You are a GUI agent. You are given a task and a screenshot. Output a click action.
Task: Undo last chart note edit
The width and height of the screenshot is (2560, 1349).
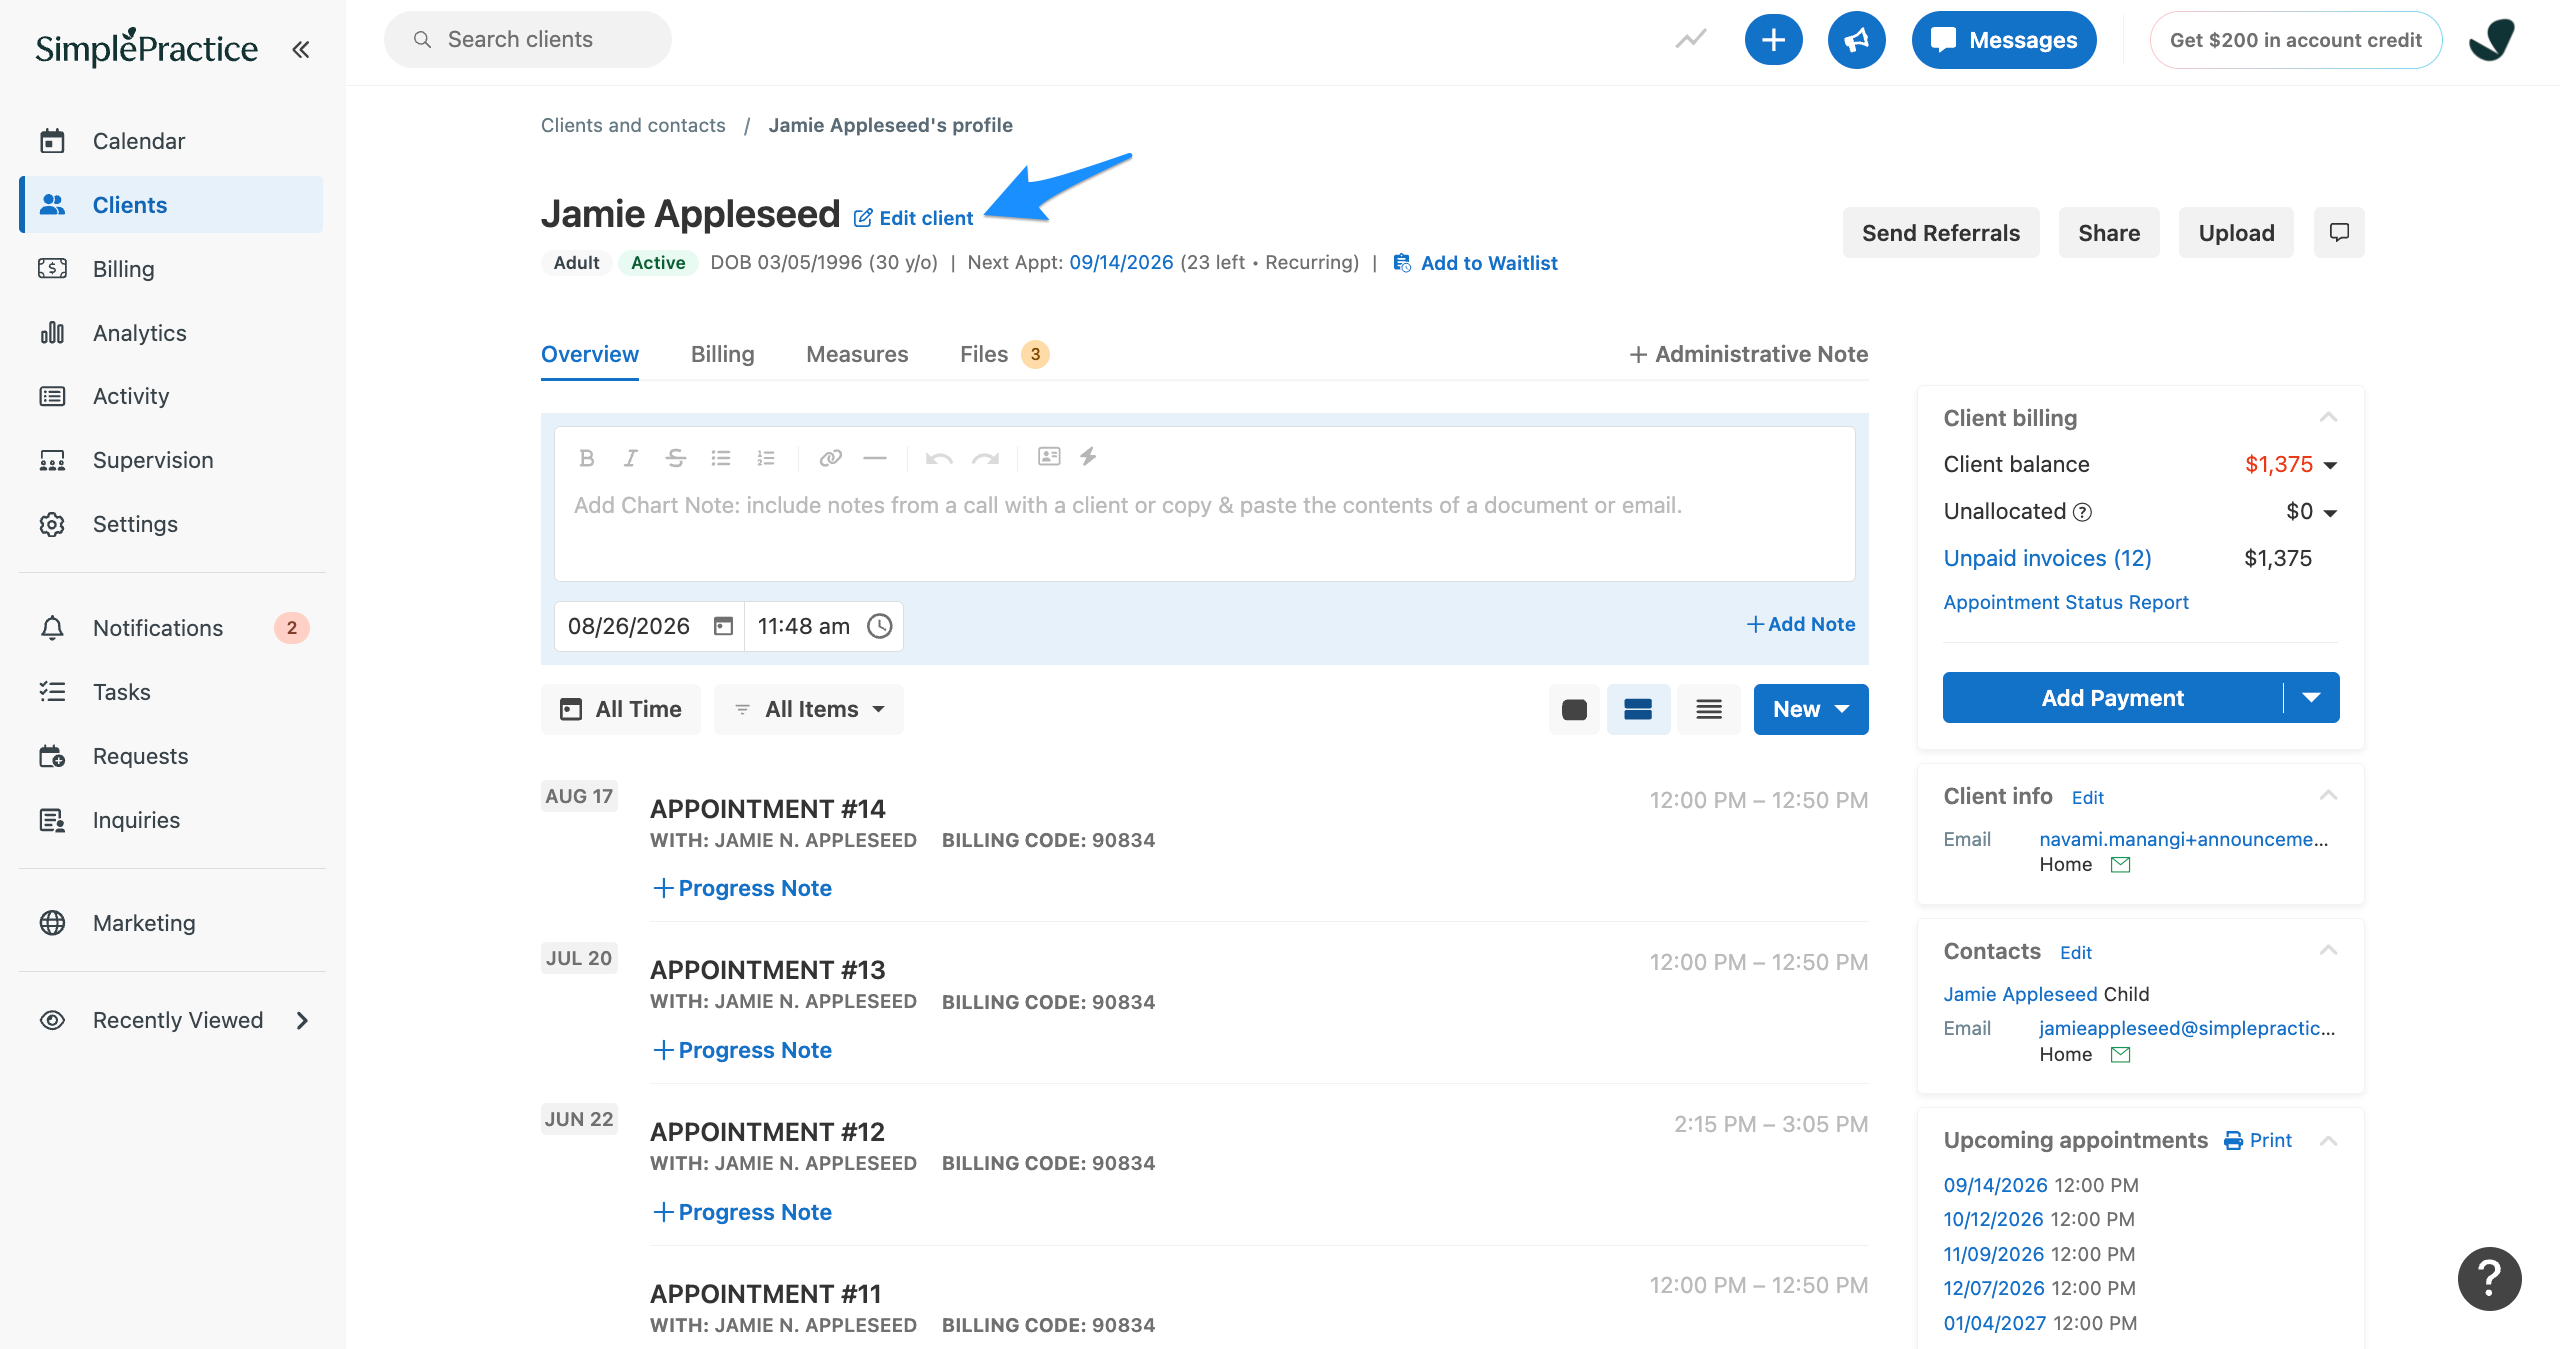click(938, 458)
